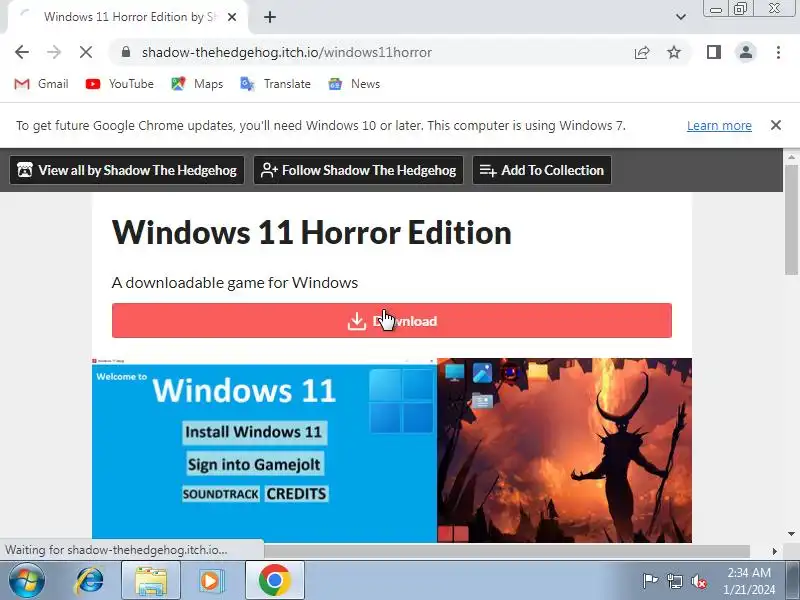Open the Windows Start menu
The height and width of the screenshot is (600, 800).
point(26,581)
